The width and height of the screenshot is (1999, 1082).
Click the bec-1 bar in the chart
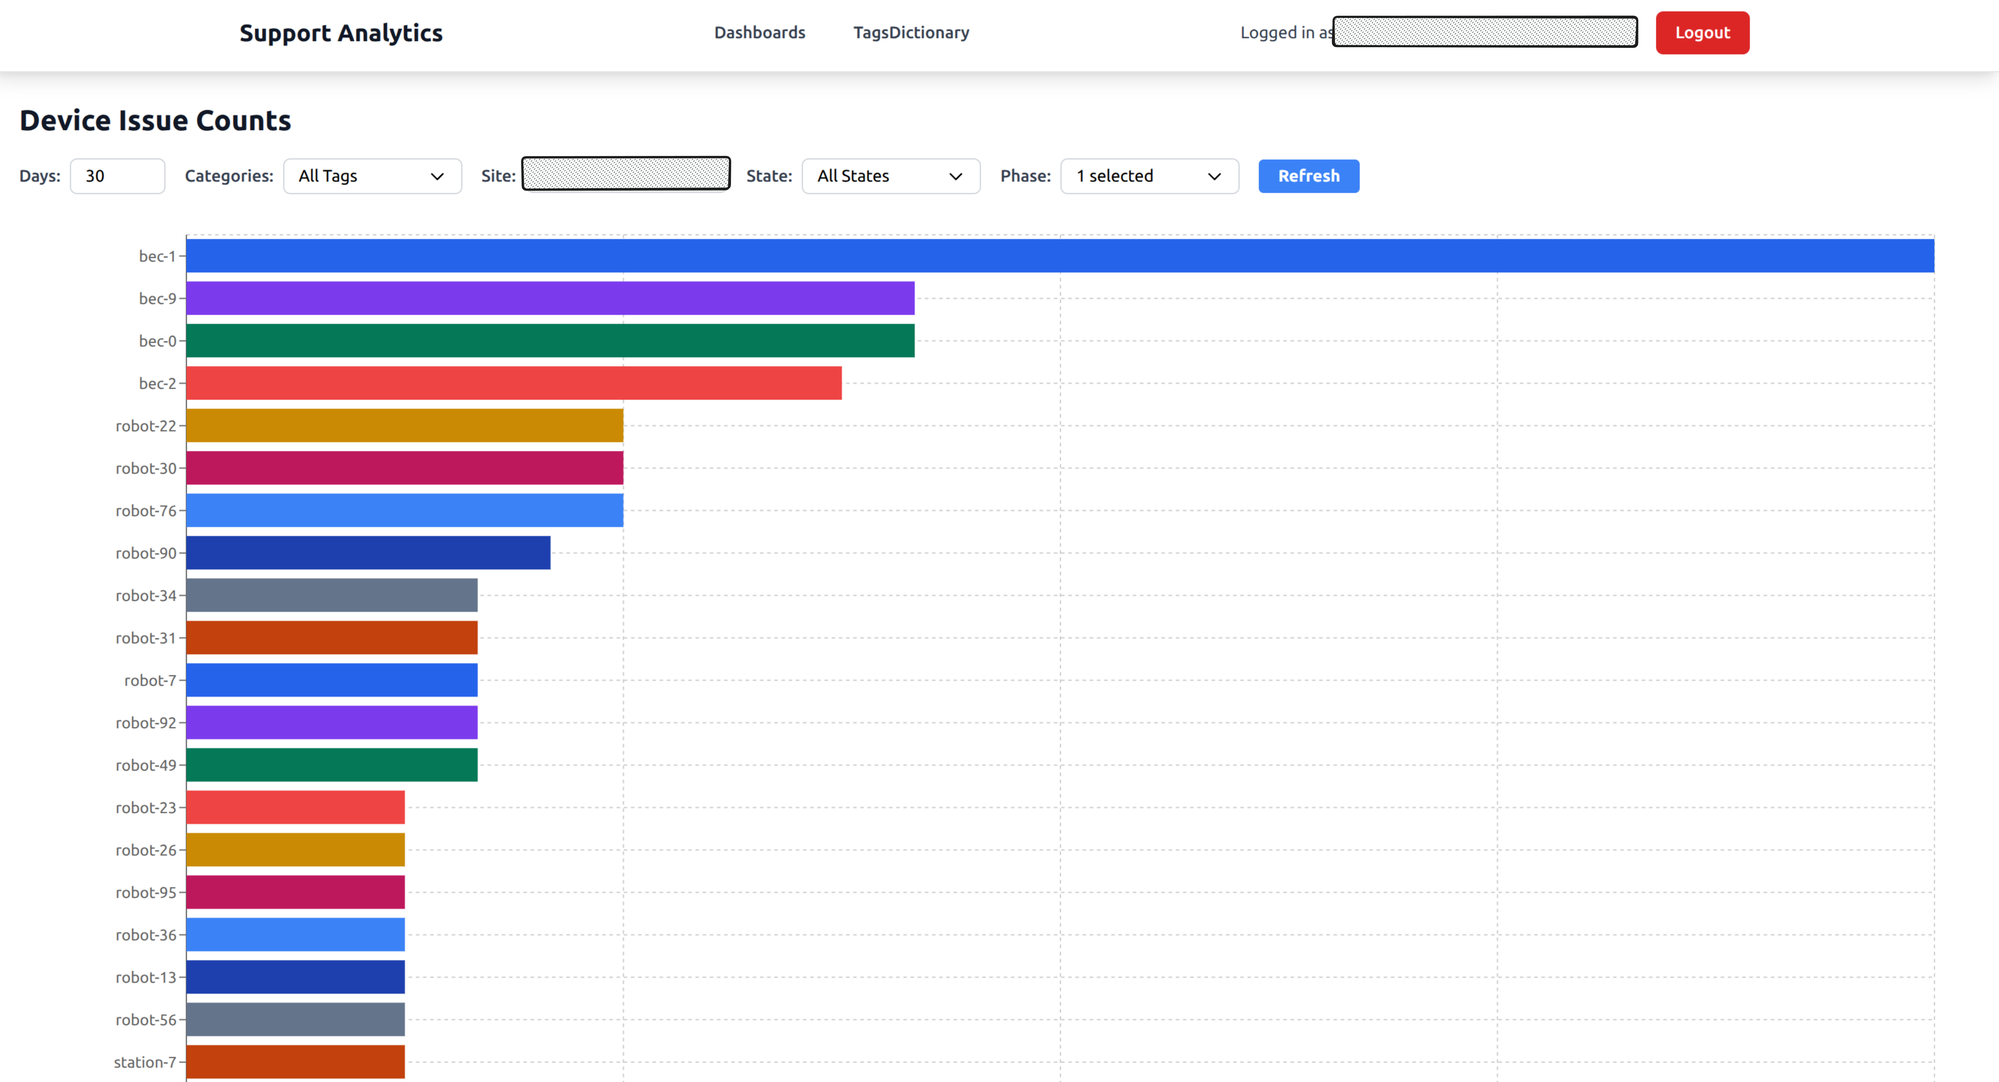[x=1000, y=256]
